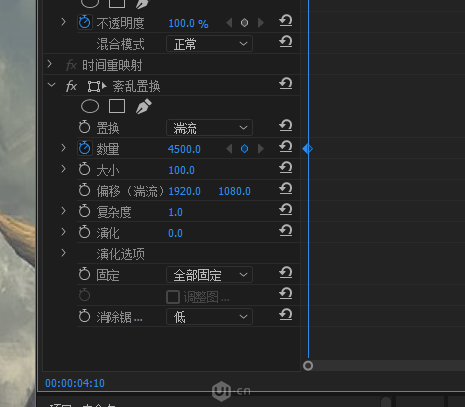The height and width of the screenshot is (407, 465).
Task: Toggle 不透明度 animation stopwatch
Action: (85, 22)
